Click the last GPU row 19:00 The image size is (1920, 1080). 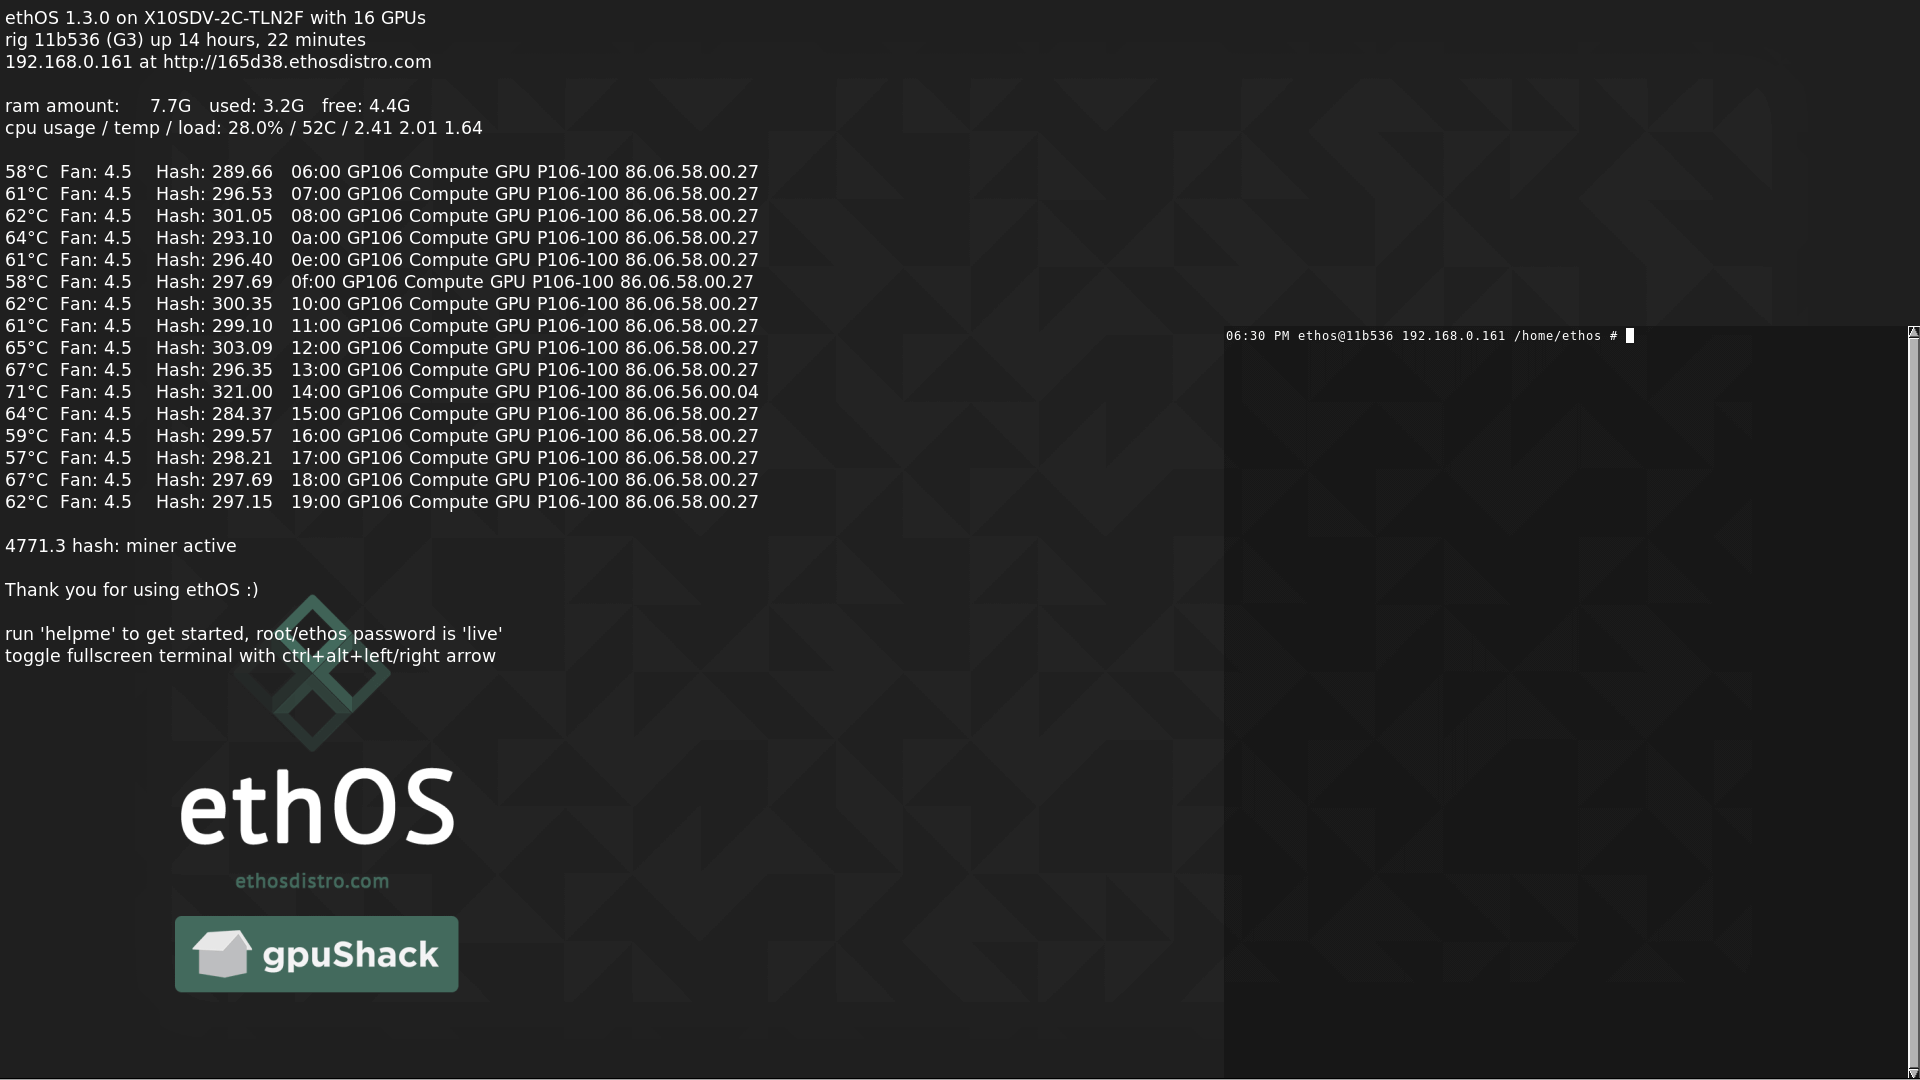[381, 502]
